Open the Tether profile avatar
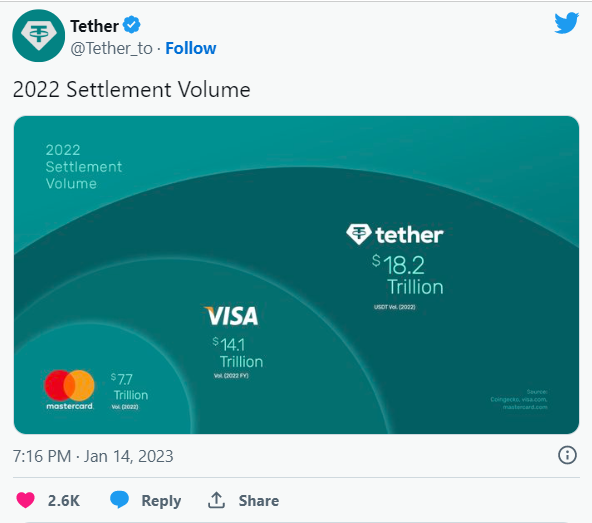 coord(39,35)
